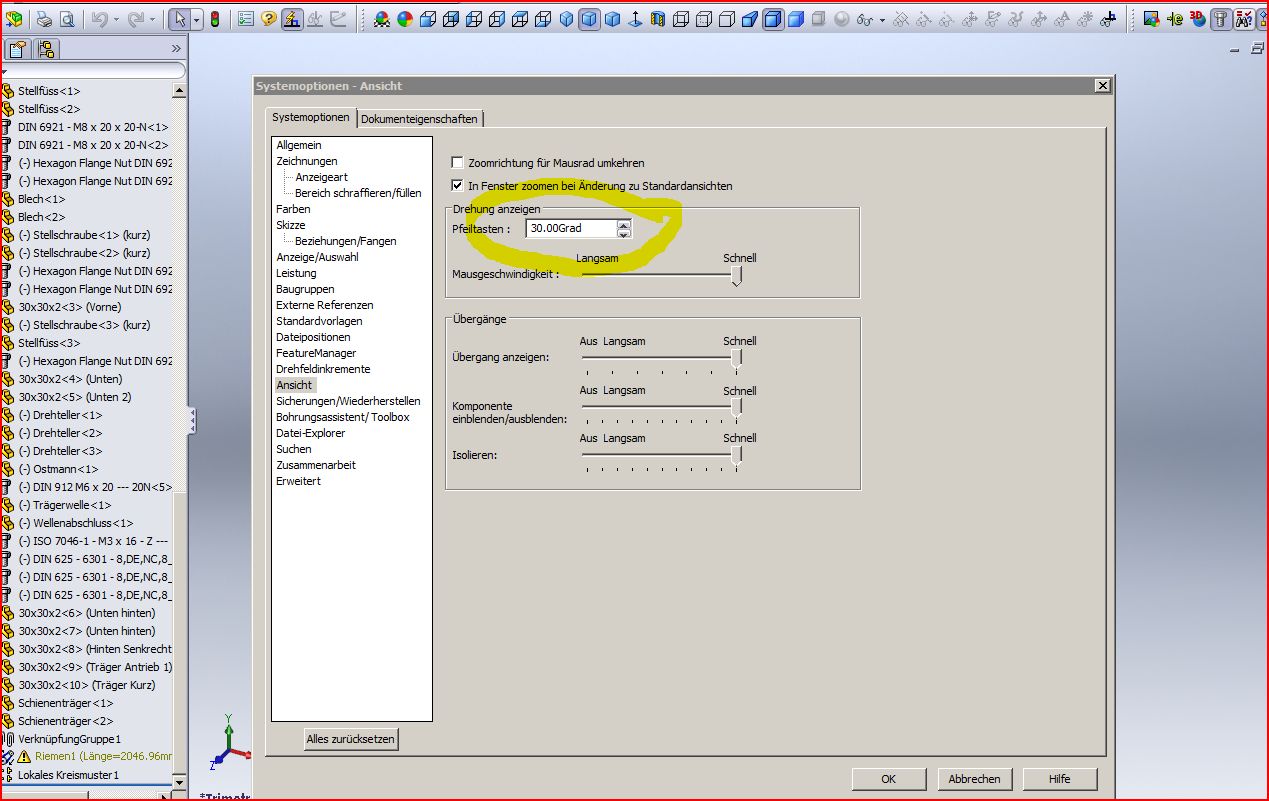The width and height of the screenshot is (1269, 801).
Task: Select 'Anzeige/Auswahl' options category
Action: coord(317,257)
